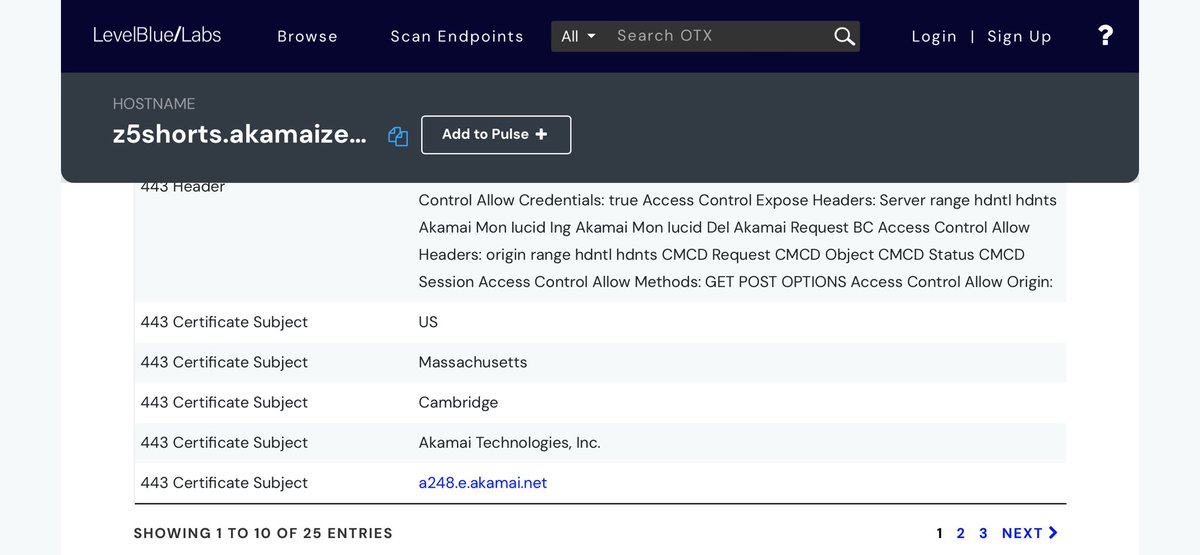Select page 1 in the pagination
The image size is (1200, 555).
(939, 533)
